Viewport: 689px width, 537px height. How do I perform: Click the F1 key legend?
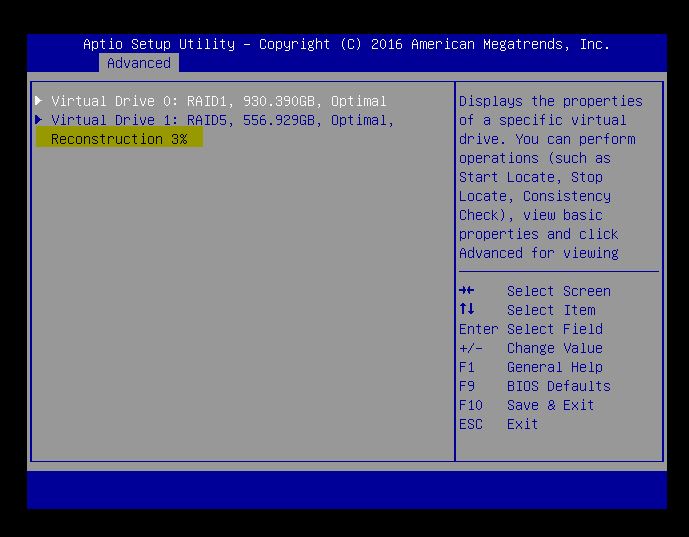[x=467, y=367]
